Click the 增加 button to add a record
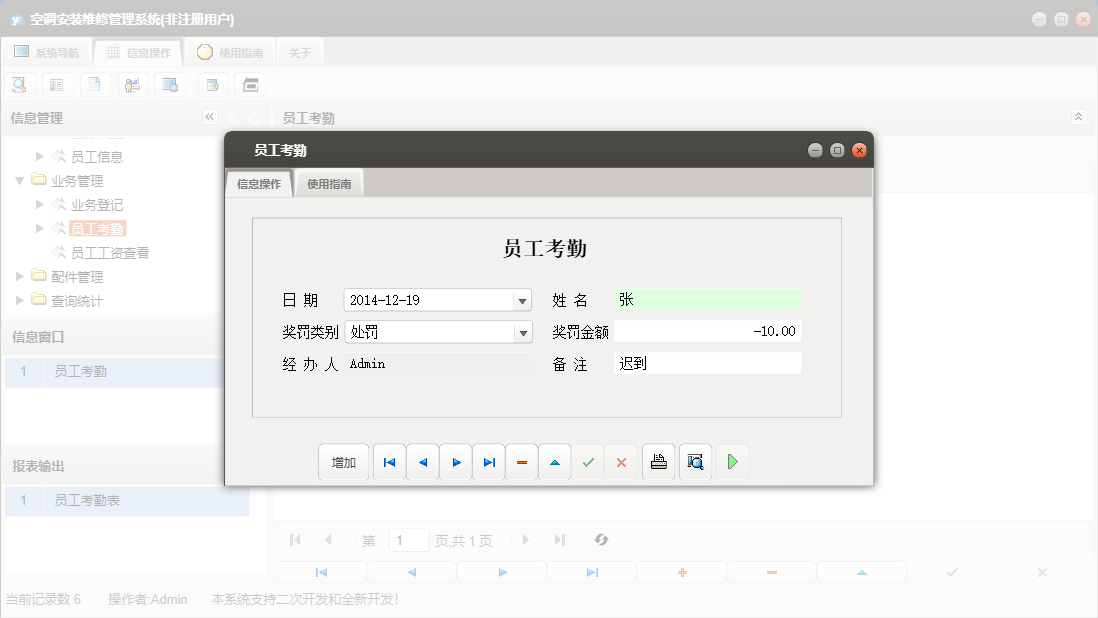The width and height of the screenshot is (1098, 618). tap(343, 461)
